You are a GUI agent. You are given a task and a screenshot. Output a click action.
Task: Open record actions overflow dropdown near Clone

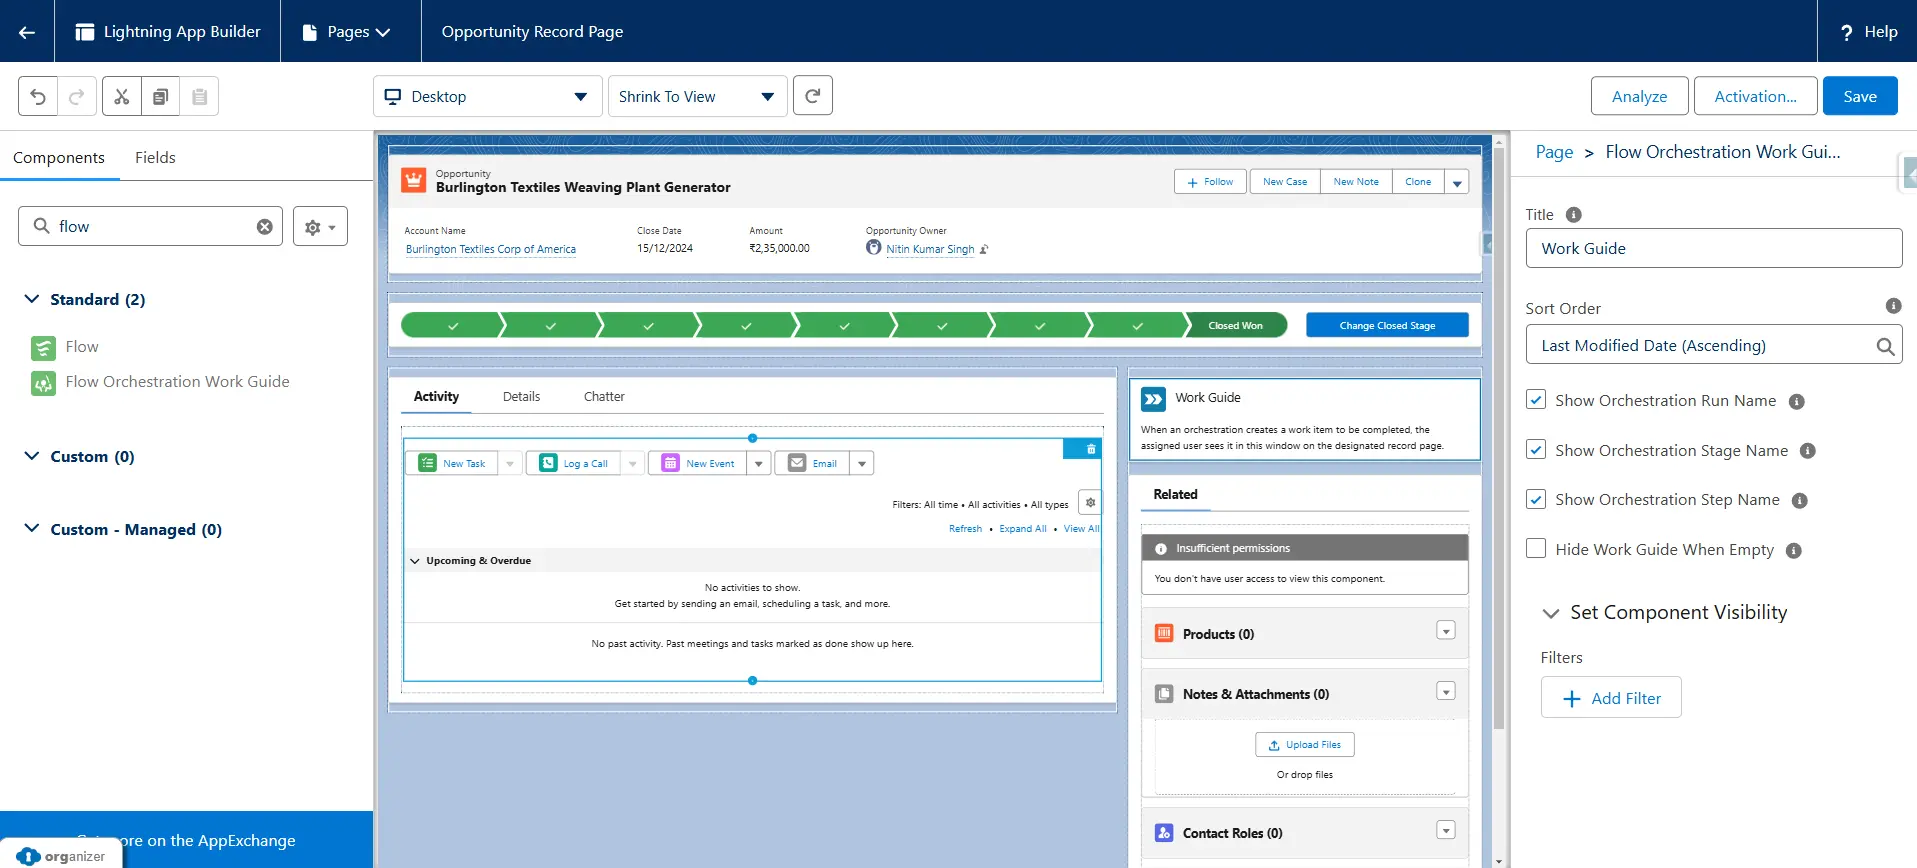point(1457,182)
